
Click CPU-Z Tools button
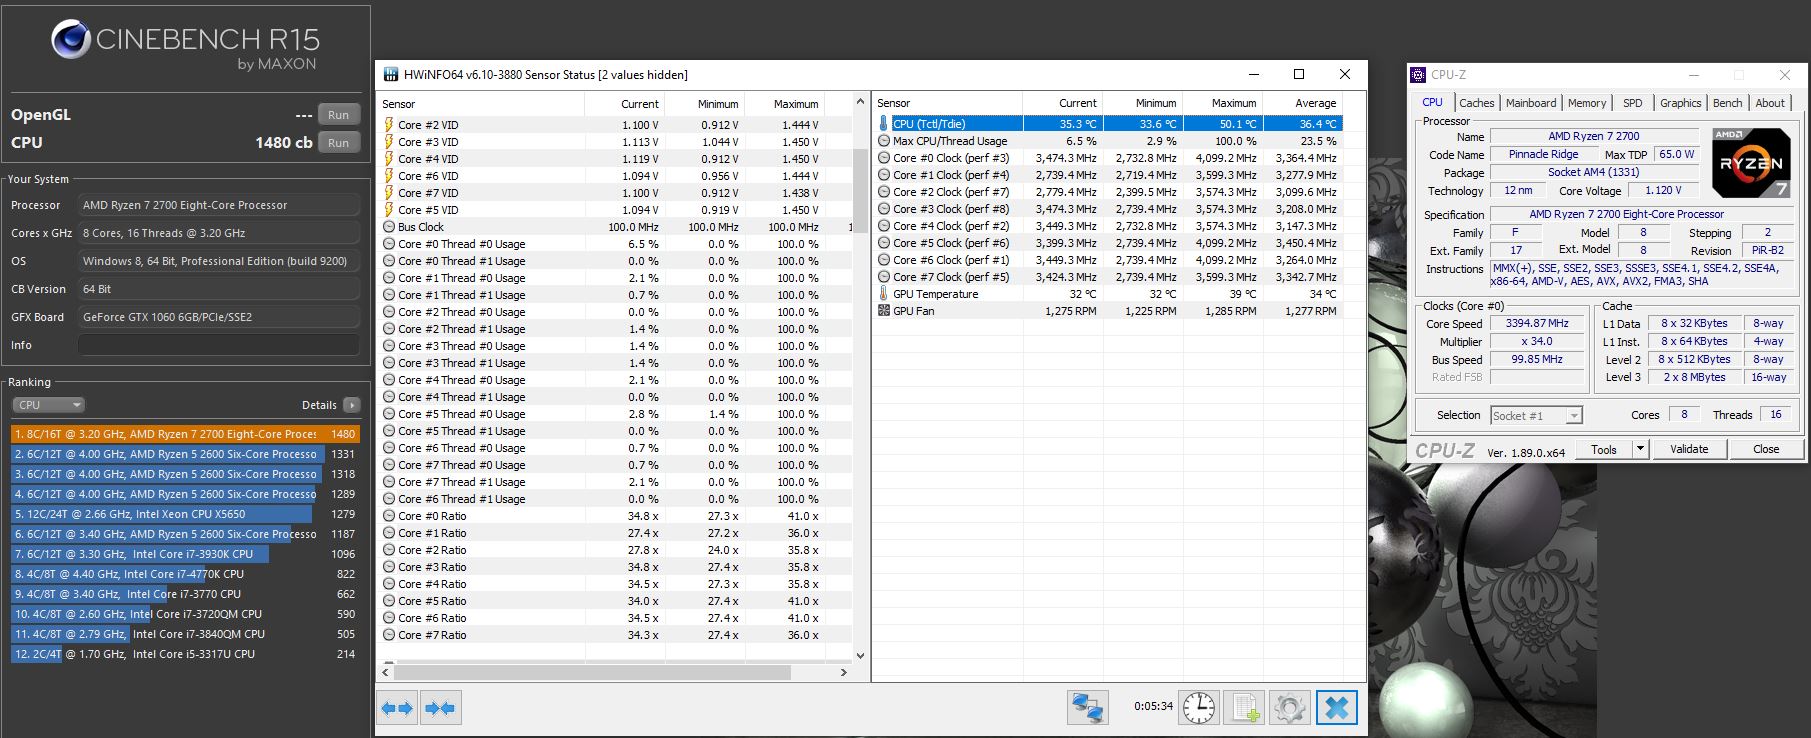point(1604,450)
